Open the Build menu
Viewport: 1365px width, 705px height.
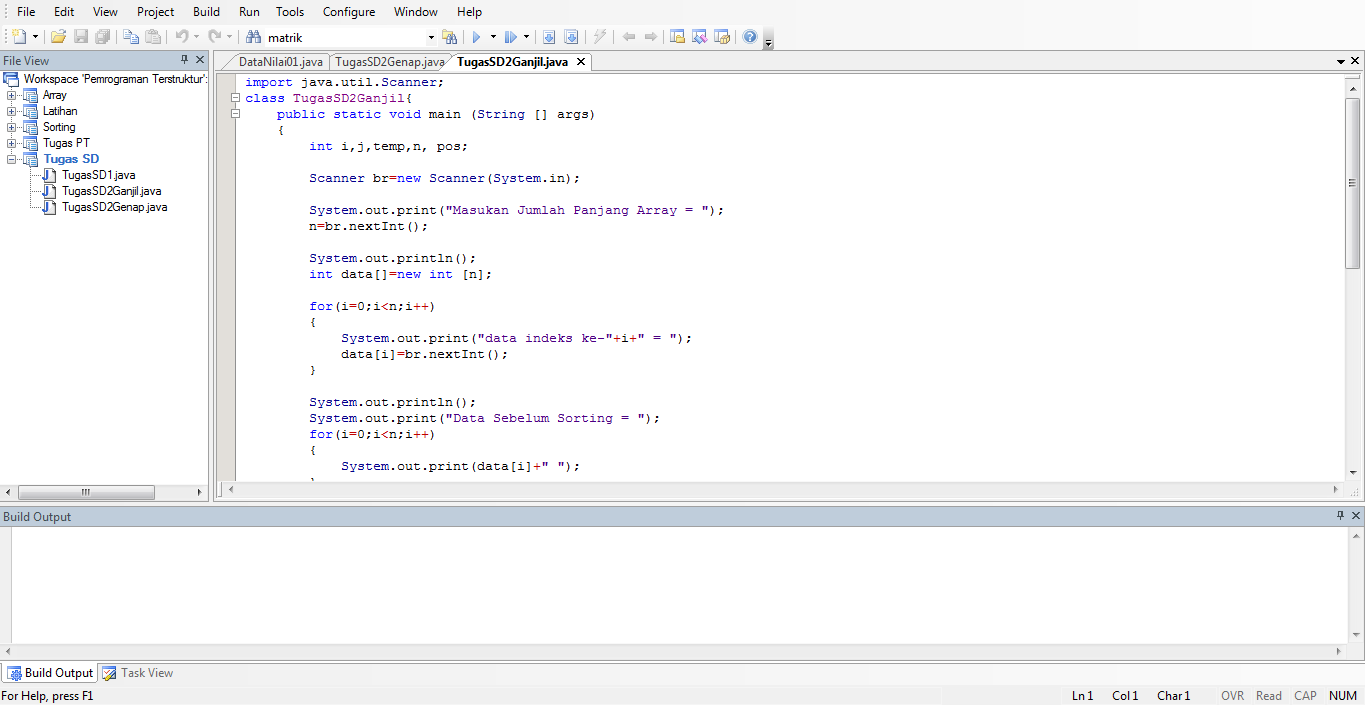point(206,11)
